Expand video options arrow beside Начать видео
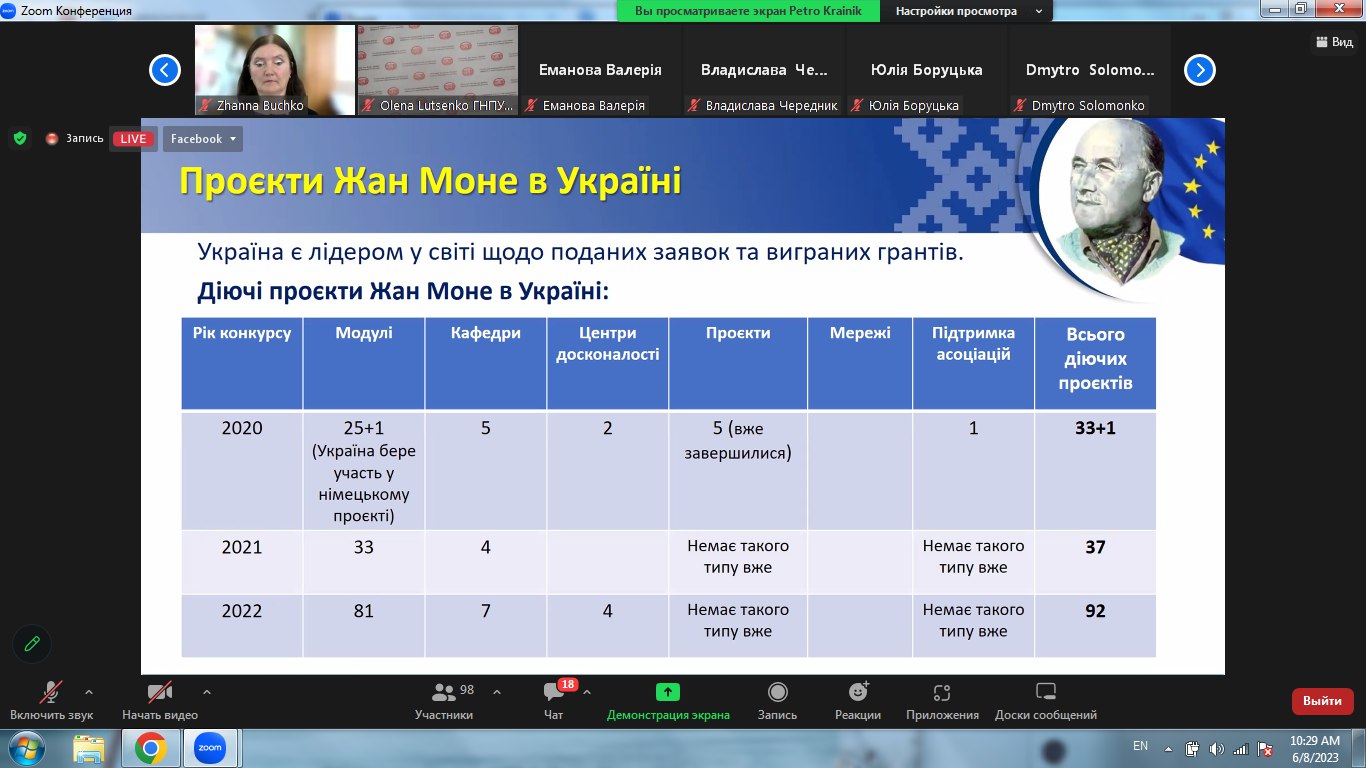Viewport: 1366px width, 768px height. coord(207,692)
